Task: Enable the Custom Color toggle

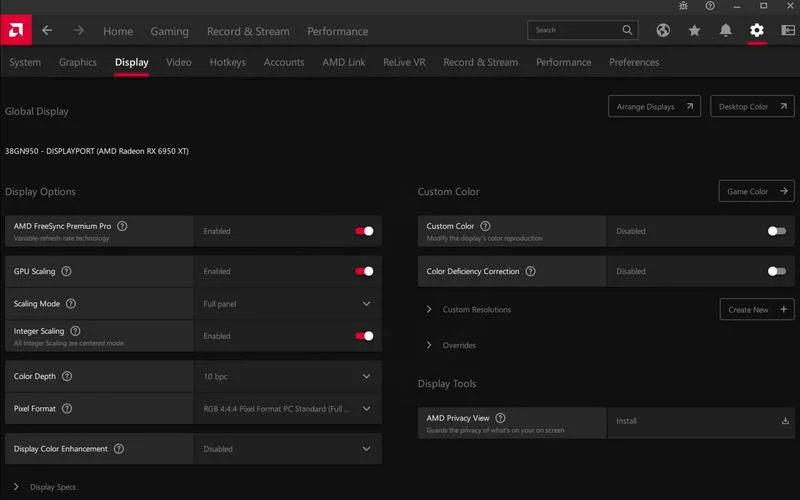Action: (777, 231)
